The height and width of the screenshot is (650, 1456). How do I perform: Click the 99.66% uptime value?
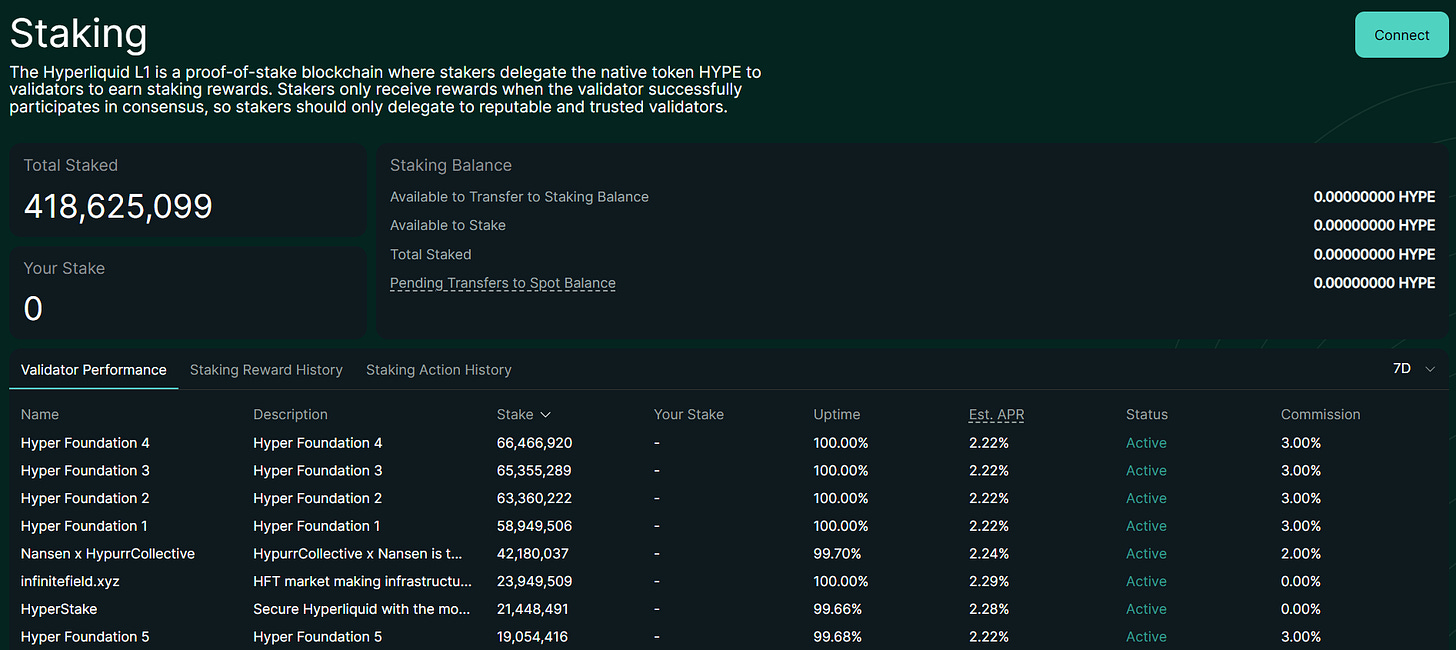point(837,609)
